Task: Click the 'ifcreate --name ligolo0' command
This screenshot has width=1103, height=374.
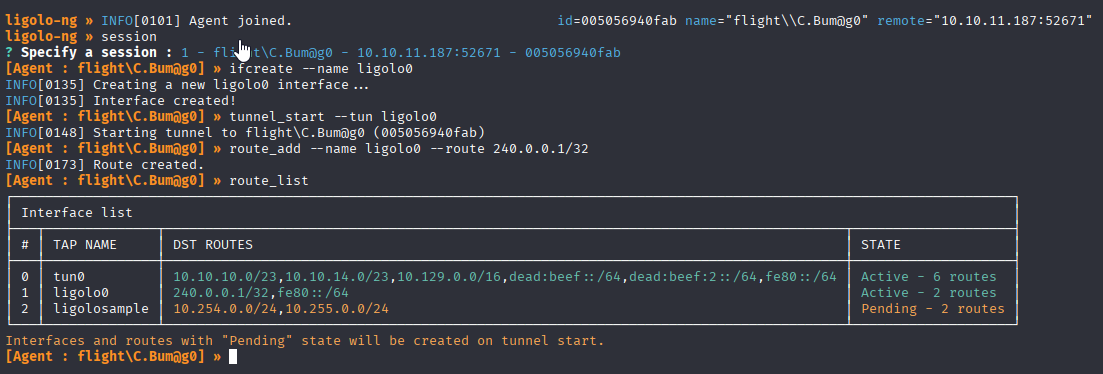Action: (321, 69)
